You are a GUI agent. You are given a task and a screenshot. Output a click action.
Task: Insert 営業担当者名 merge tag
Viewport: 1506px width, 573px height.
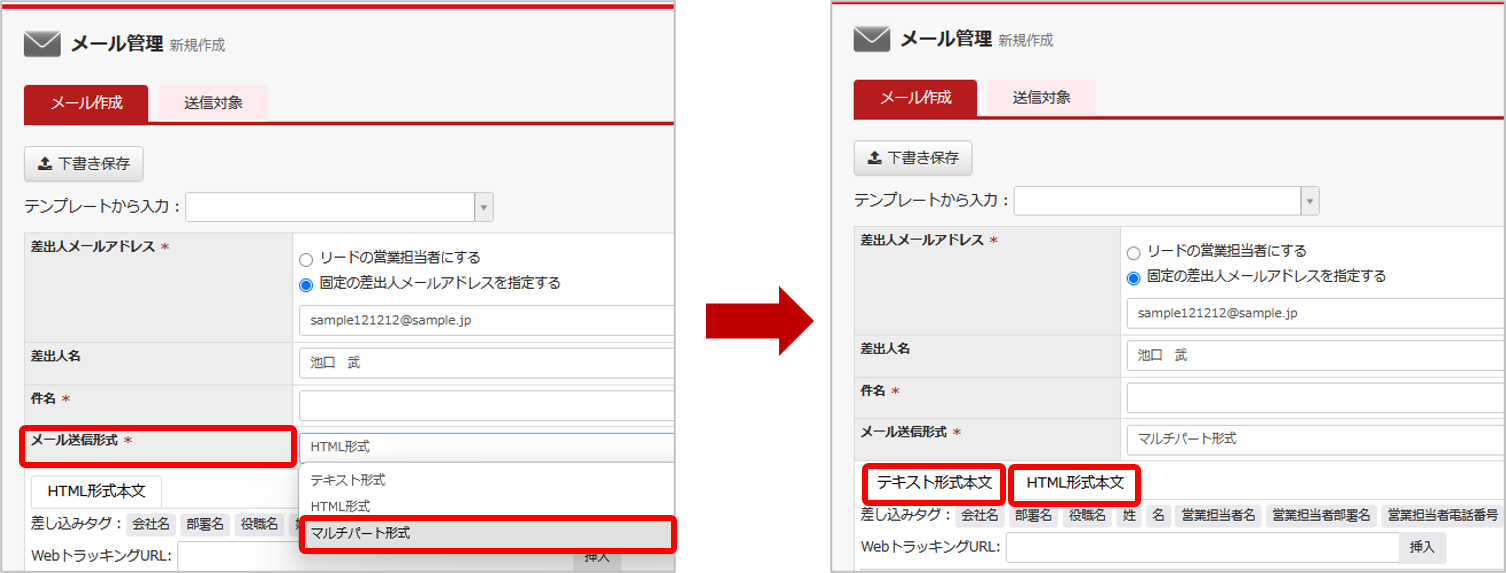[1218, 516]
